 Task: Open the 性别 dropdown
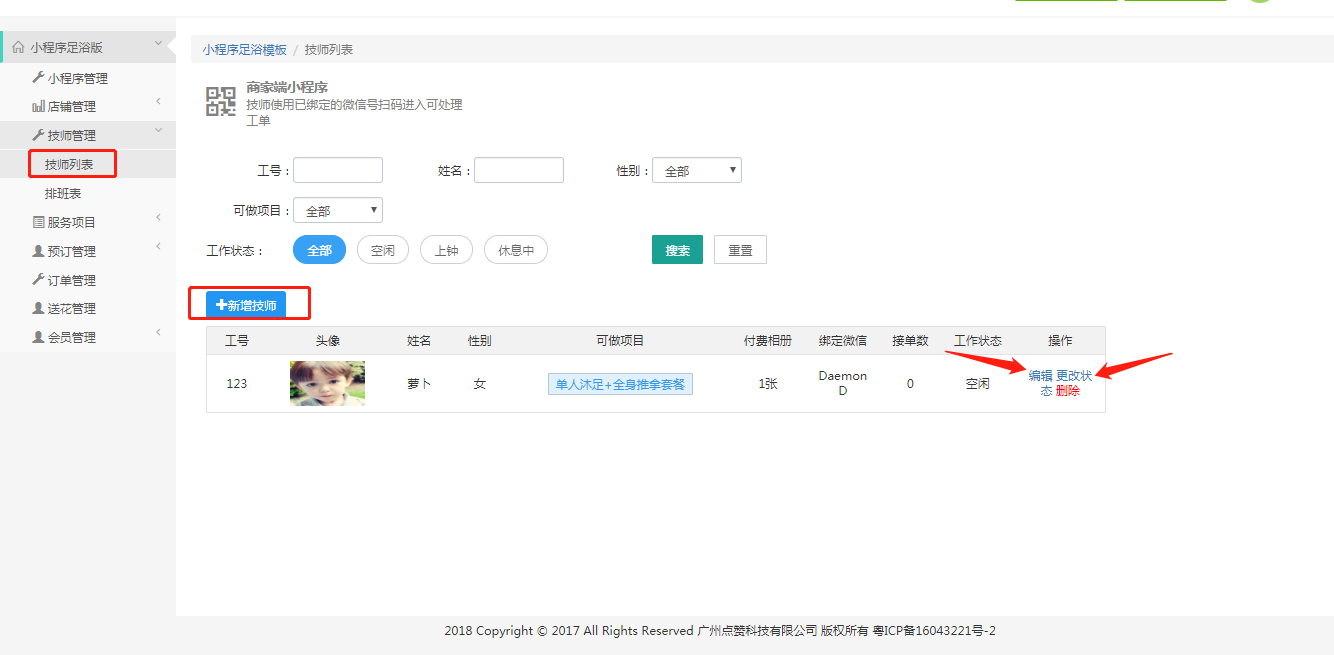(696, 171)
